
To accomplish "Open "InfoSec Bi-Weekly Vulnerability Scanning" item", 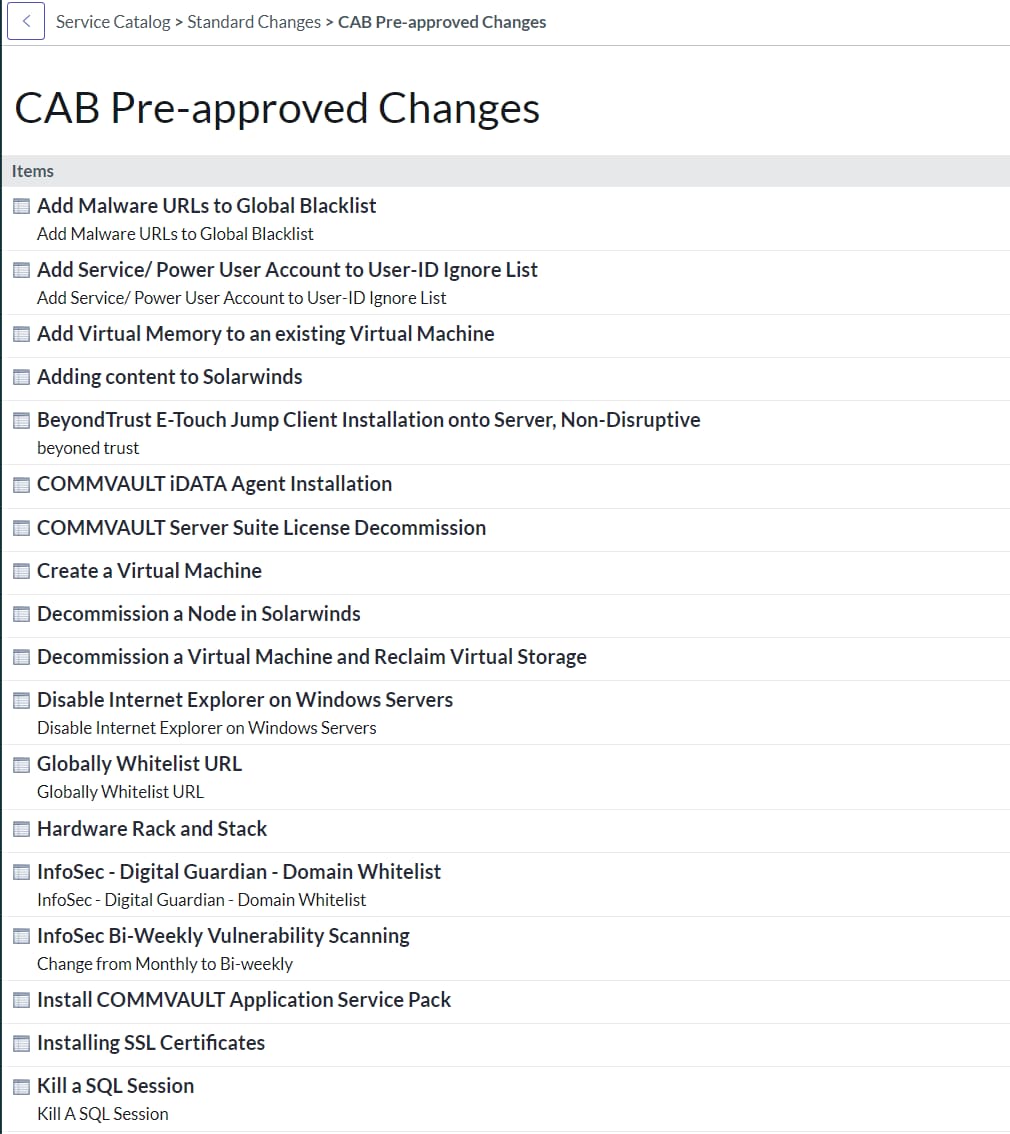I will click(x=223, y=936).
